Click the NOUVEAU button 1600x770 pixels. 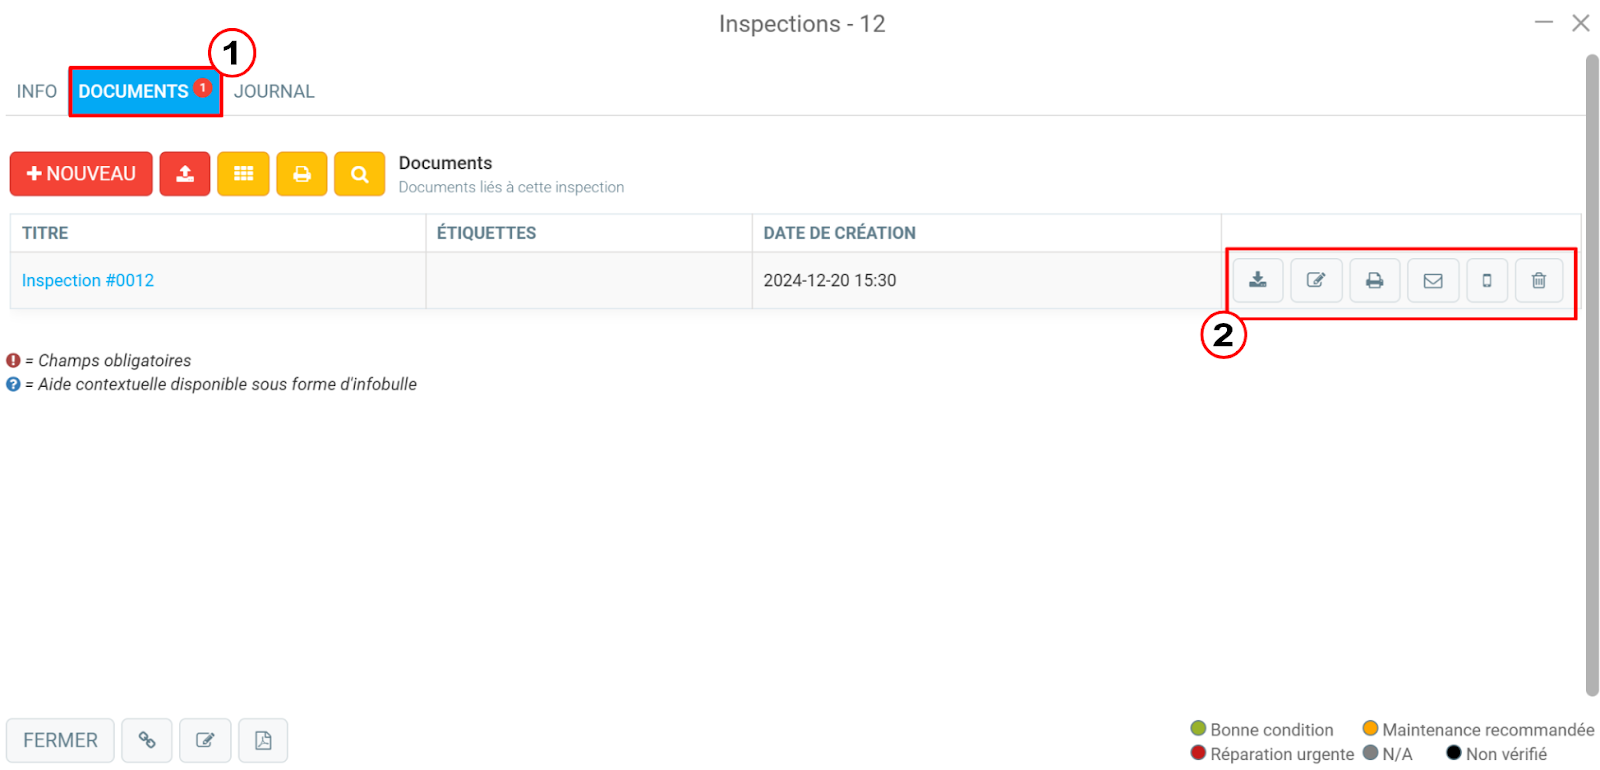(x=81, y=174)
